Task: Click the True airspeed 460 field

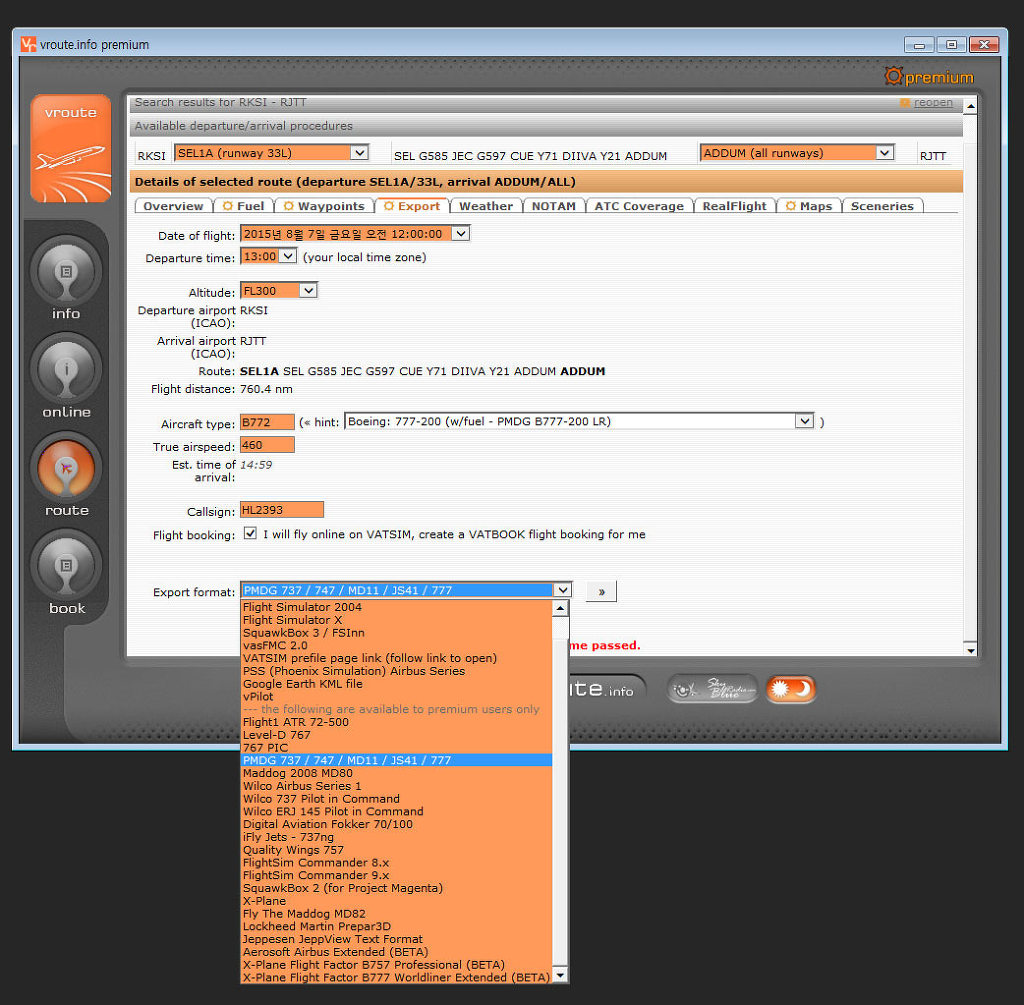Action: [x=267, y=445]
